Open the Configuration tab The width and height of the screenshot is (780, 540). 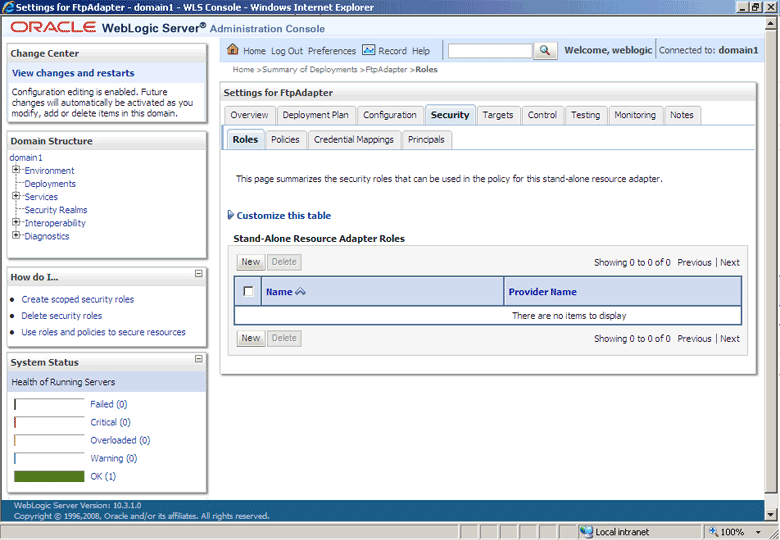[390, 115]
